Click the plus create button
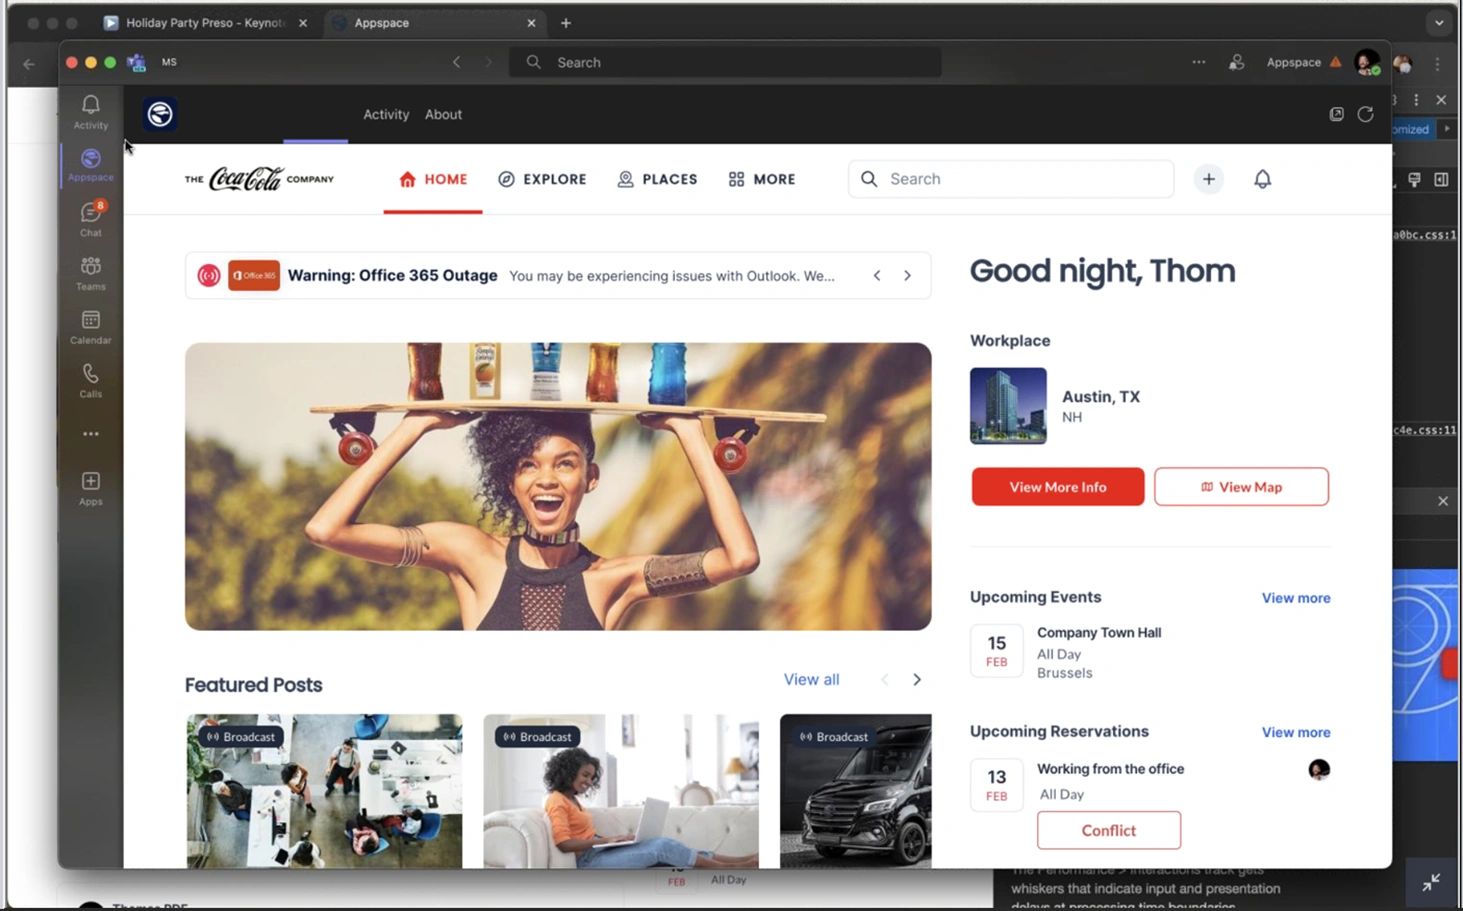This screenshot has width=1463, height=911. (x=1208, y=179)
